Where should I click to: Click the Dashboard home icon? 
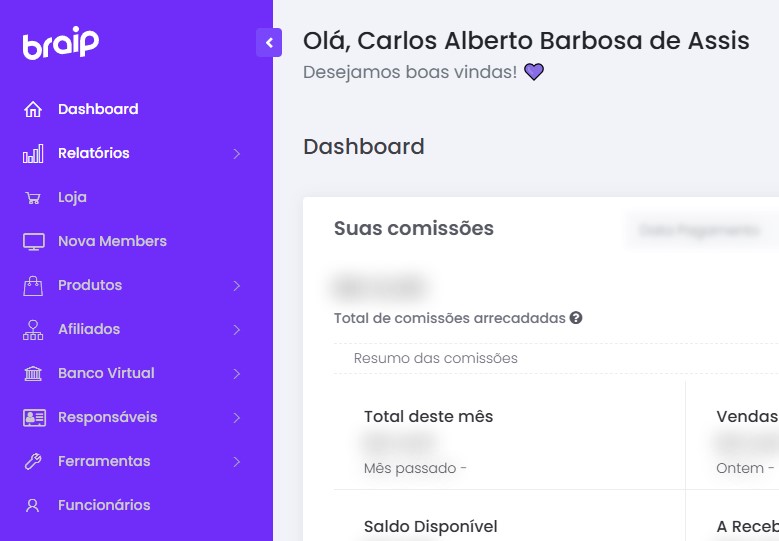click(33, 109)
